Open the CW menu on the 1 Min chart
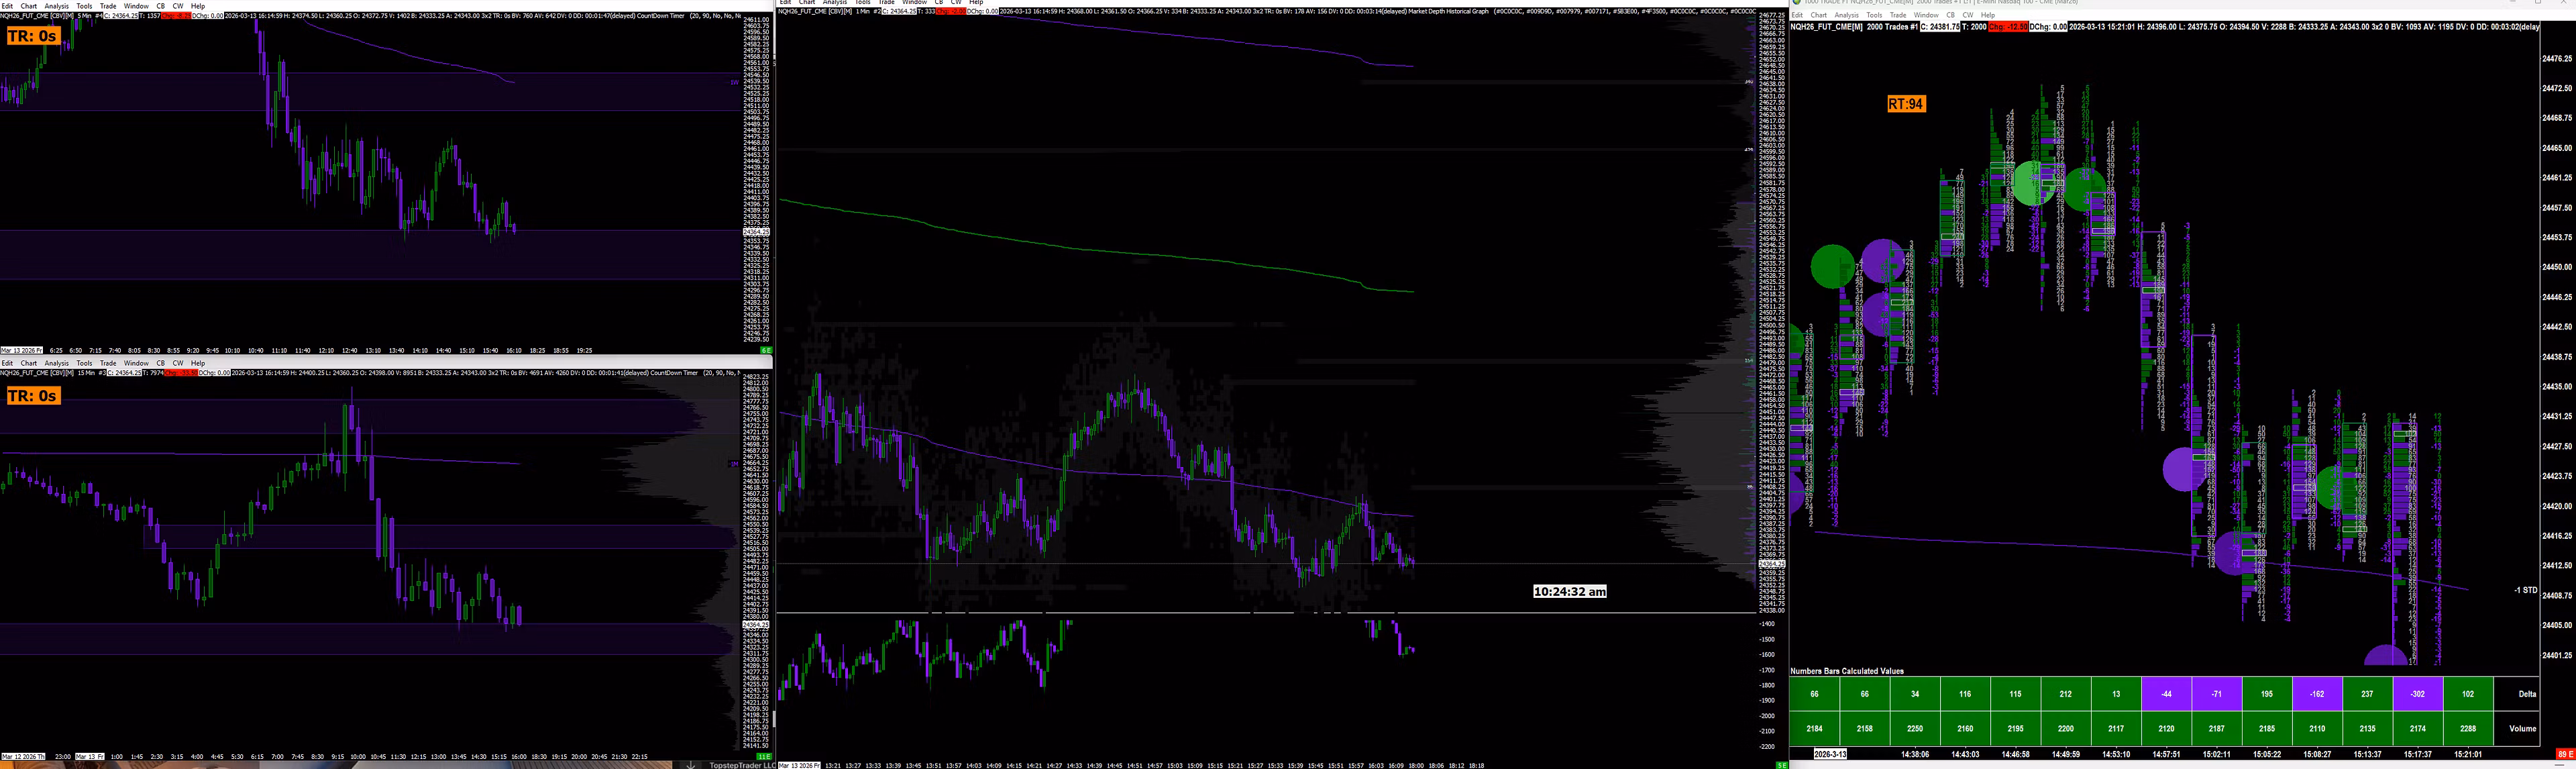Viewport: 2576px width, 769px height. click(x=955, y=2)
